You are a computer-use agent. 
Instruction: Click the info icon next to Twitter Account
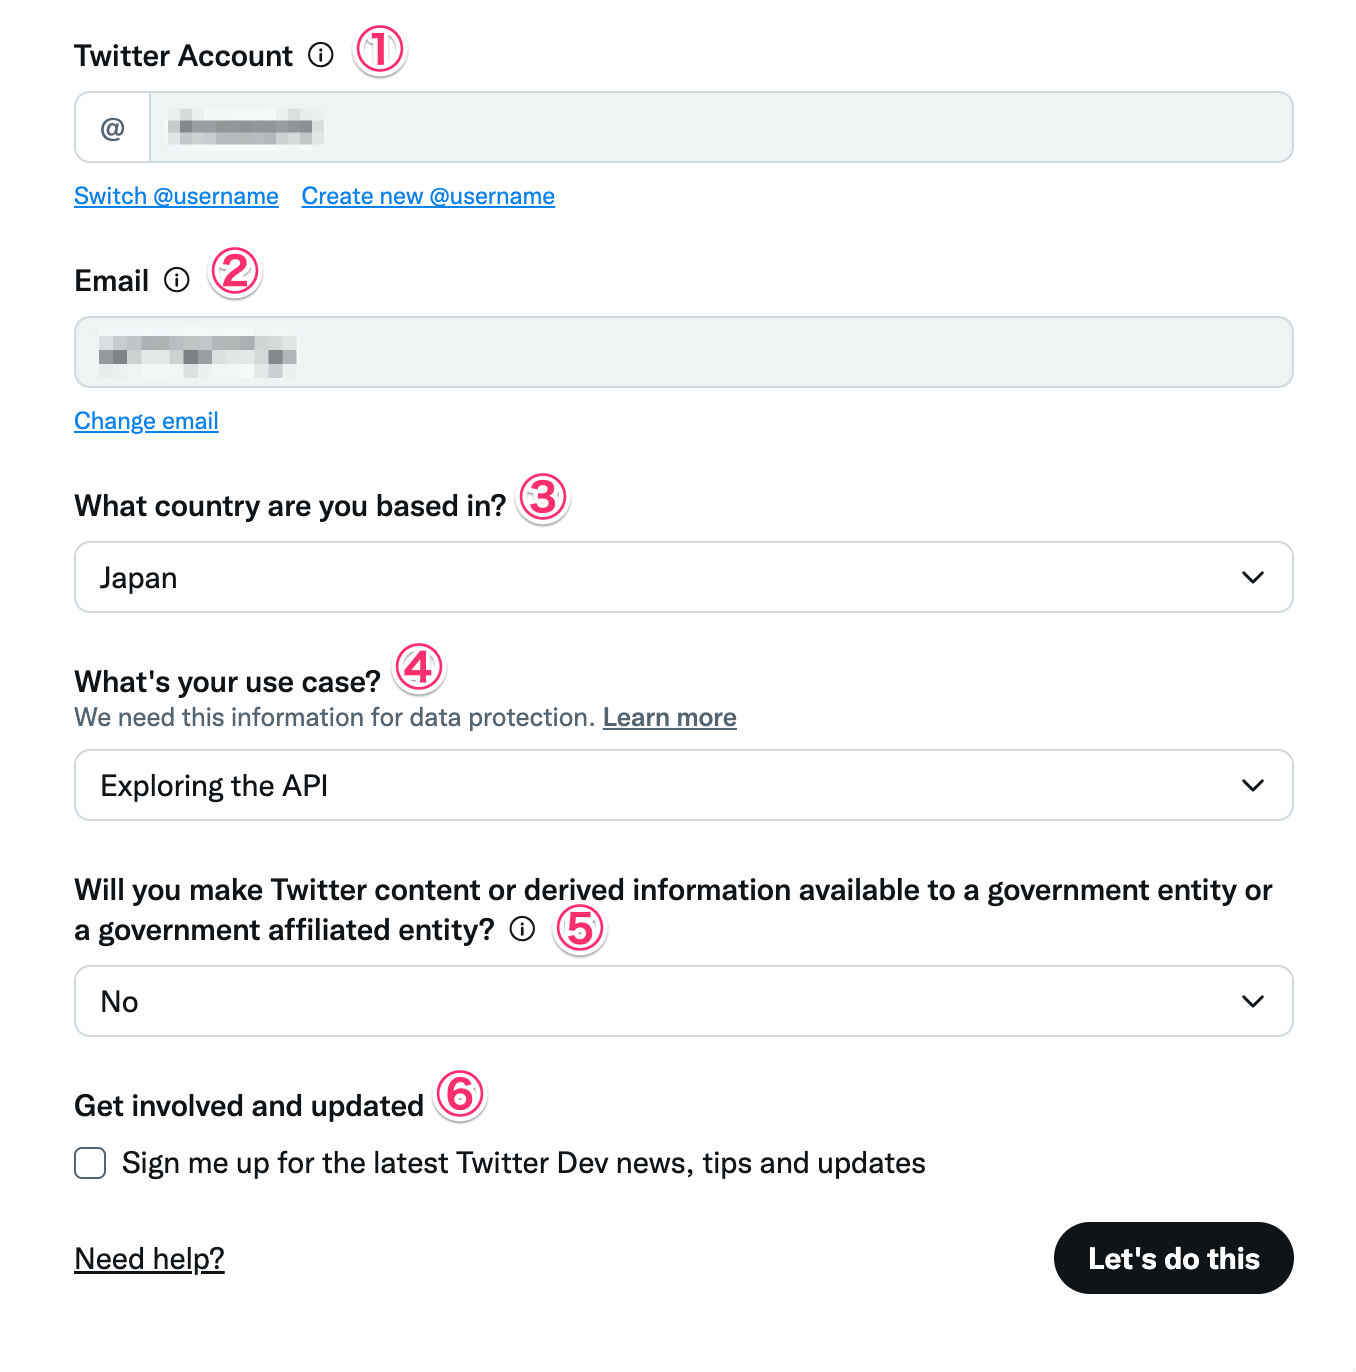(x=321, y=55)
